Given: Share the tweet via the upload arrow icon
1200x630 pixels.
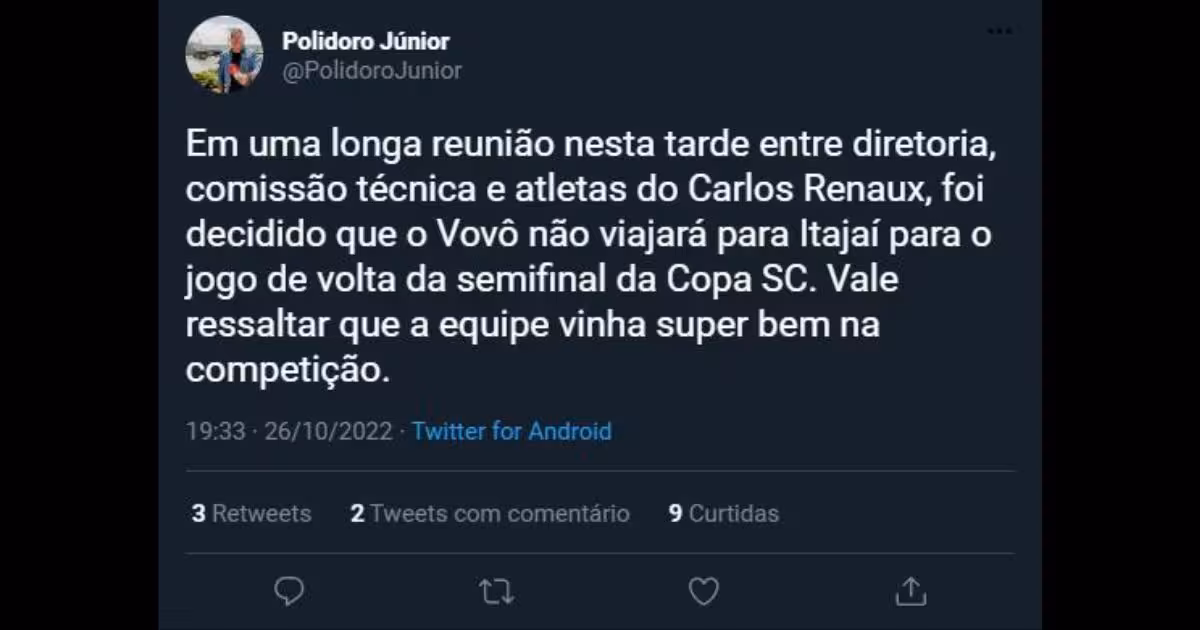Looking at the screenshot, I should (x=910, y=591).
